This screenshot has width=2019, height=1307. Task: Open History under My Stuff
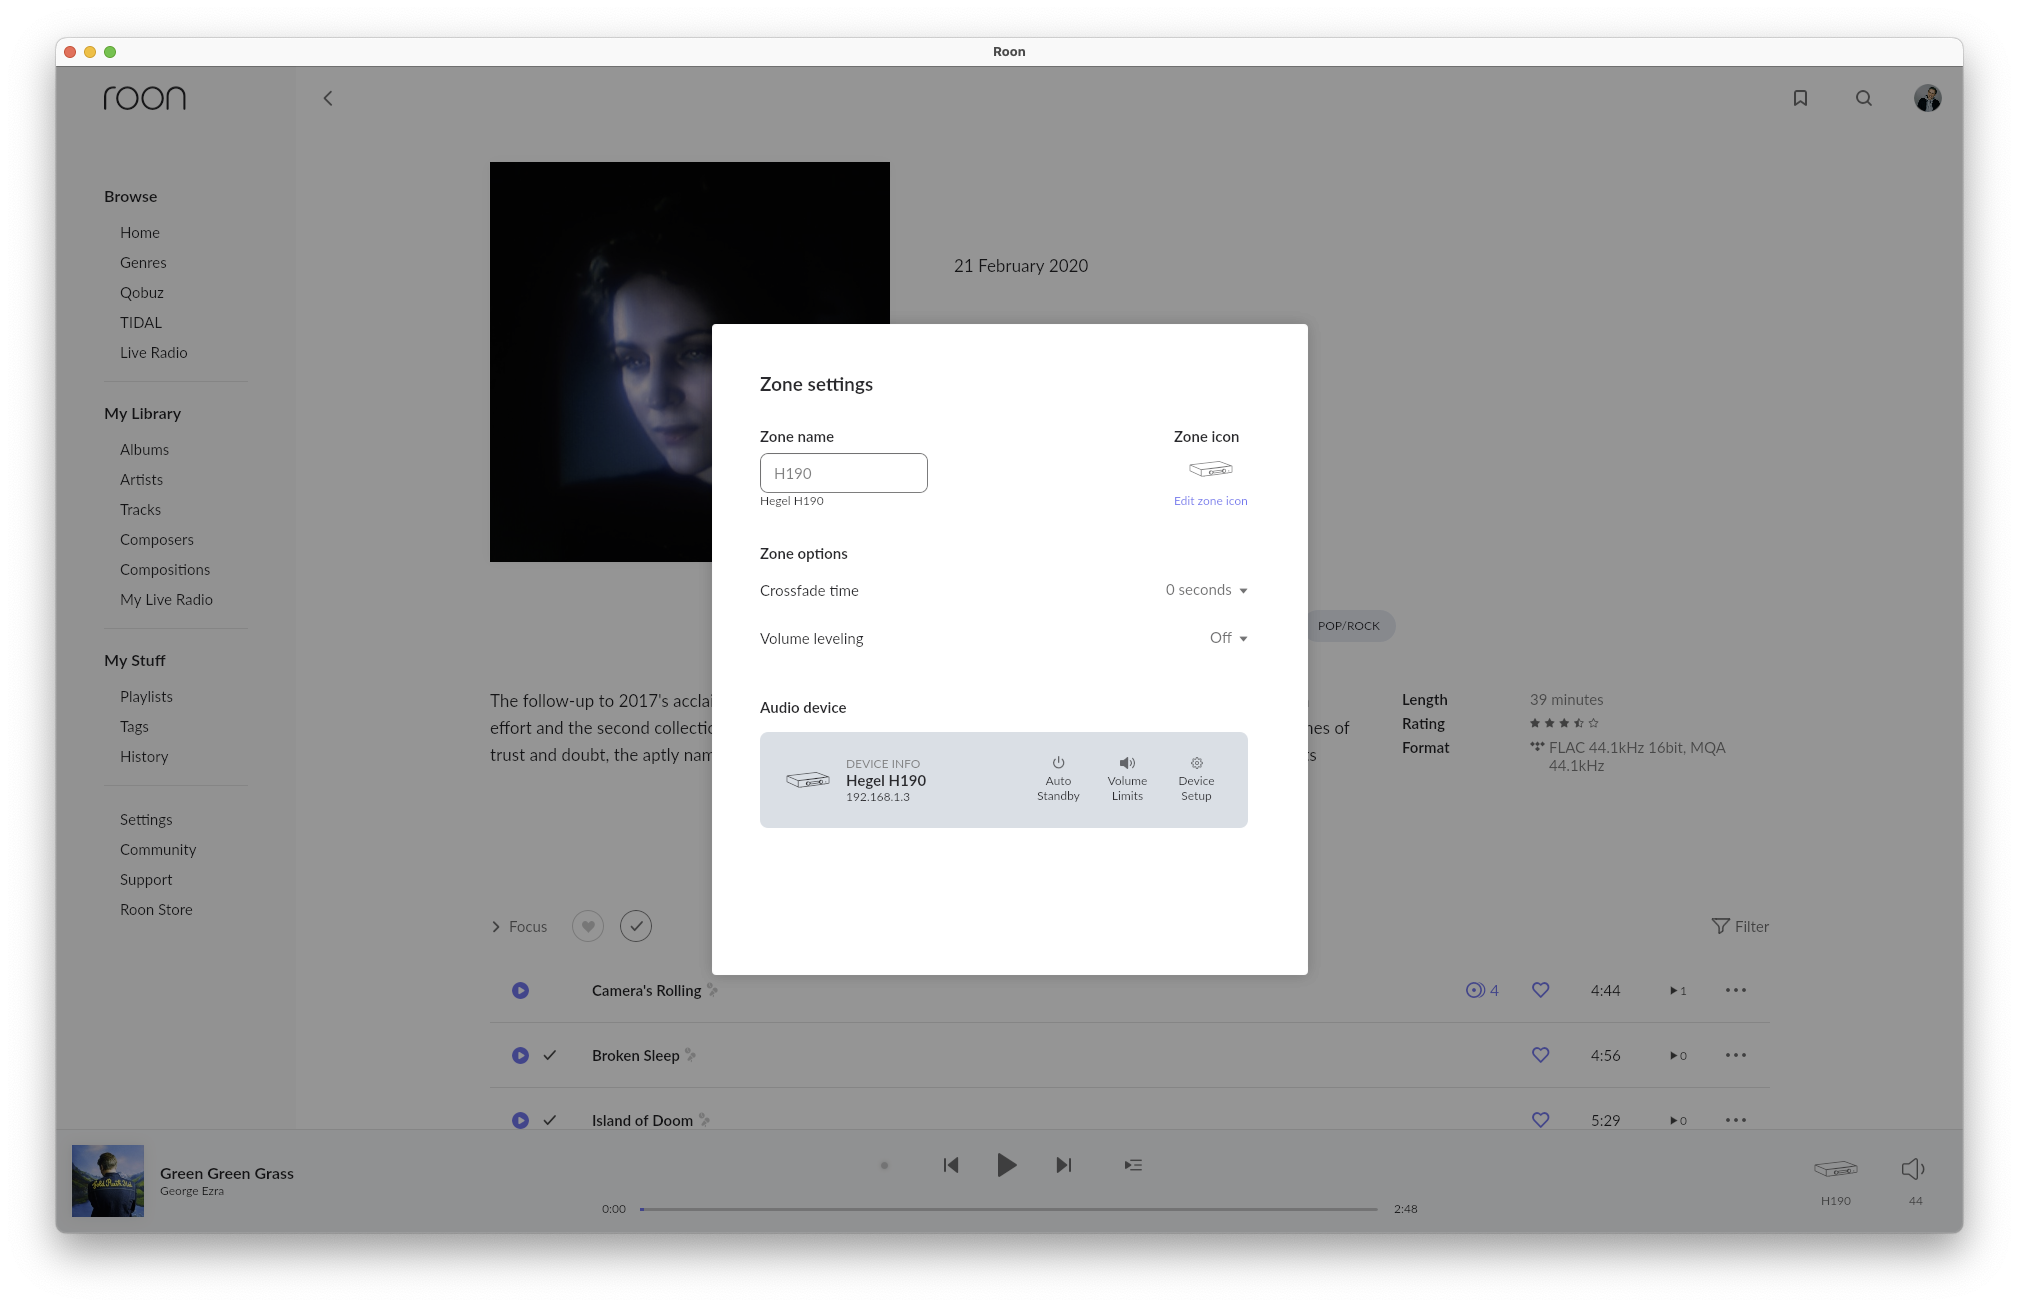click(x=144, y=756)
